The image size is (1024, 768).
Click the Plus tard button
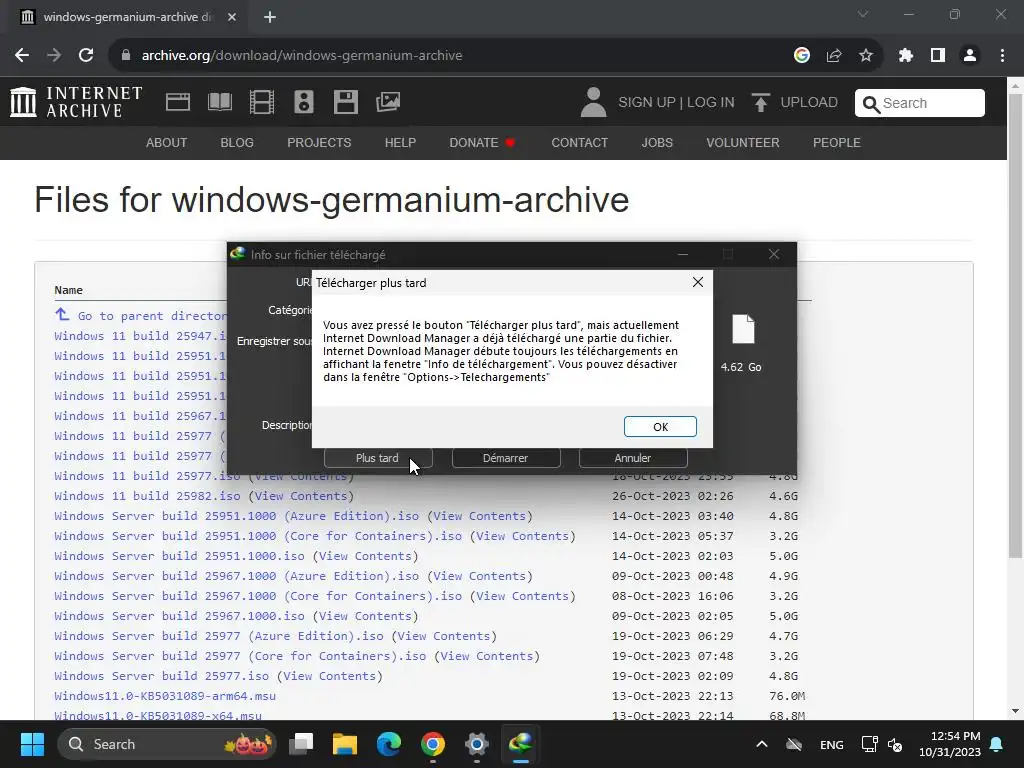(x=377, y=458)
